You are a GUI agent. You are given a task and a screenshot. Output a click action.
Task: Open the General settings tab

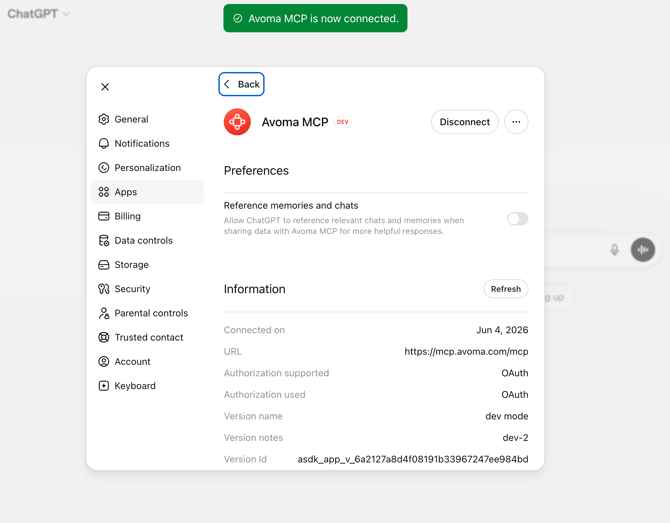tap(147, 119)
